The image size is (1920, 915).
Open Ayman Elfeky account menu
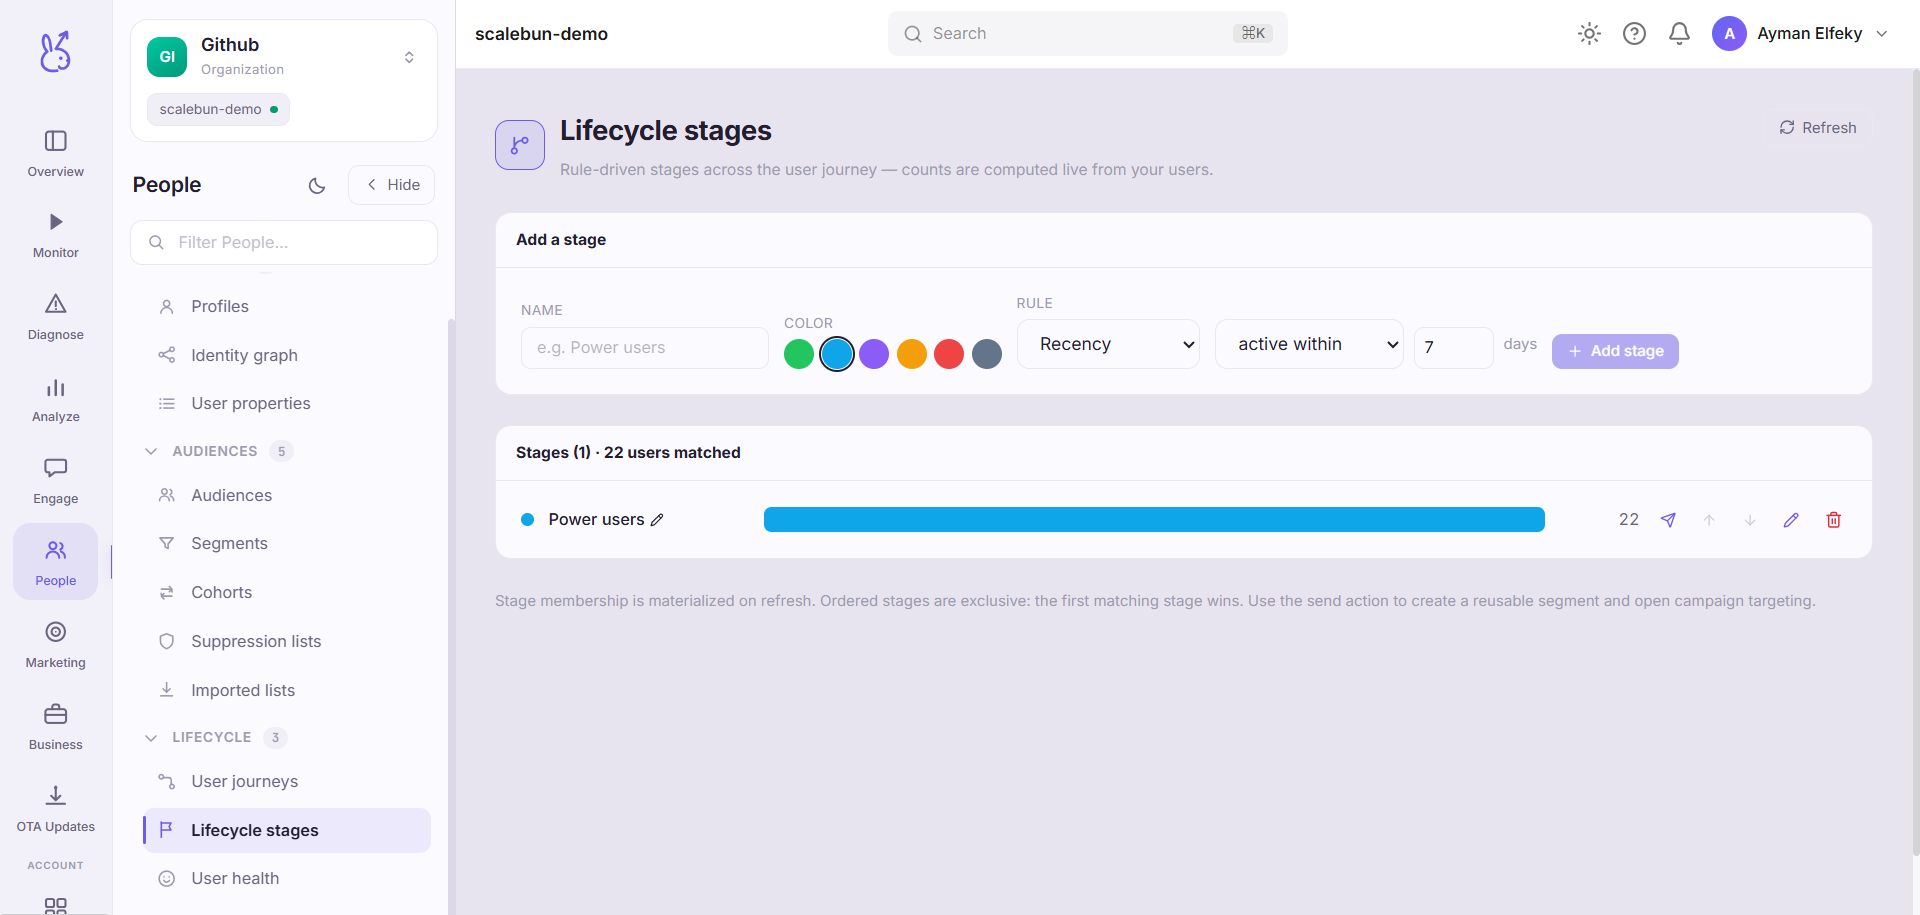point(1800,34)
